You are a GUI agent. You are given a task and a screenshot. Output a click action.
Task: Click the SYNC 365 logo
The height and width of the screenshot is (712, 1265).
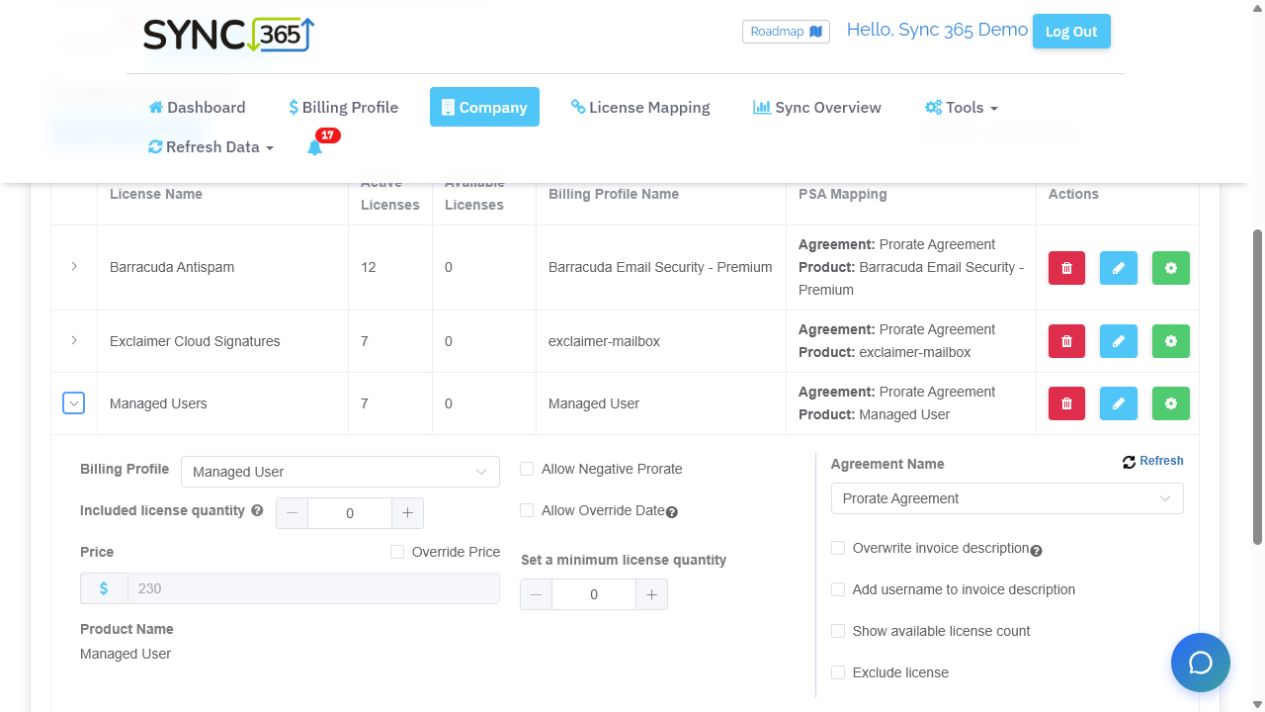(x=229, y=35)
